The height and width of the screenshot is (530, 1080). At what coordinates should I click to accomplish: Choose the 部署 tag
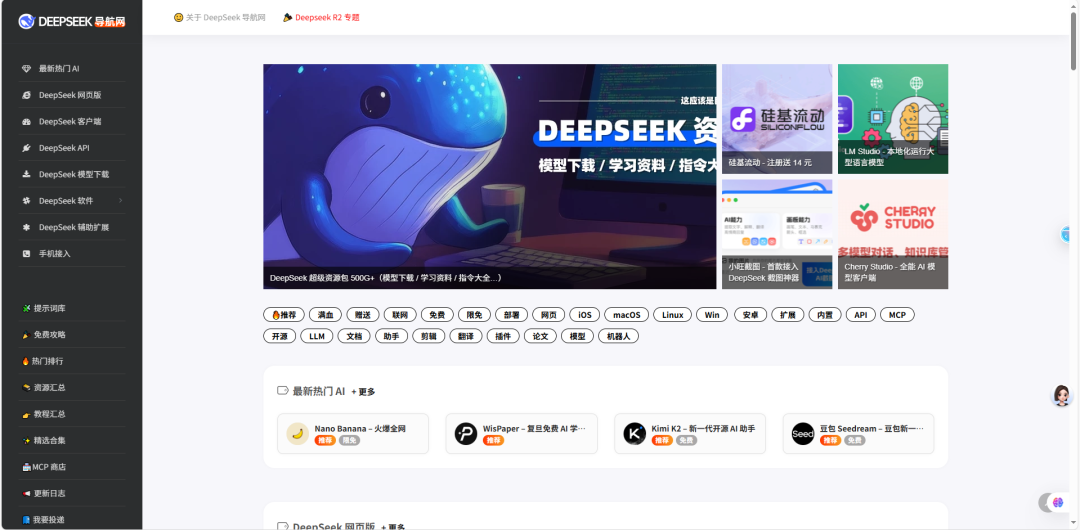512,315
